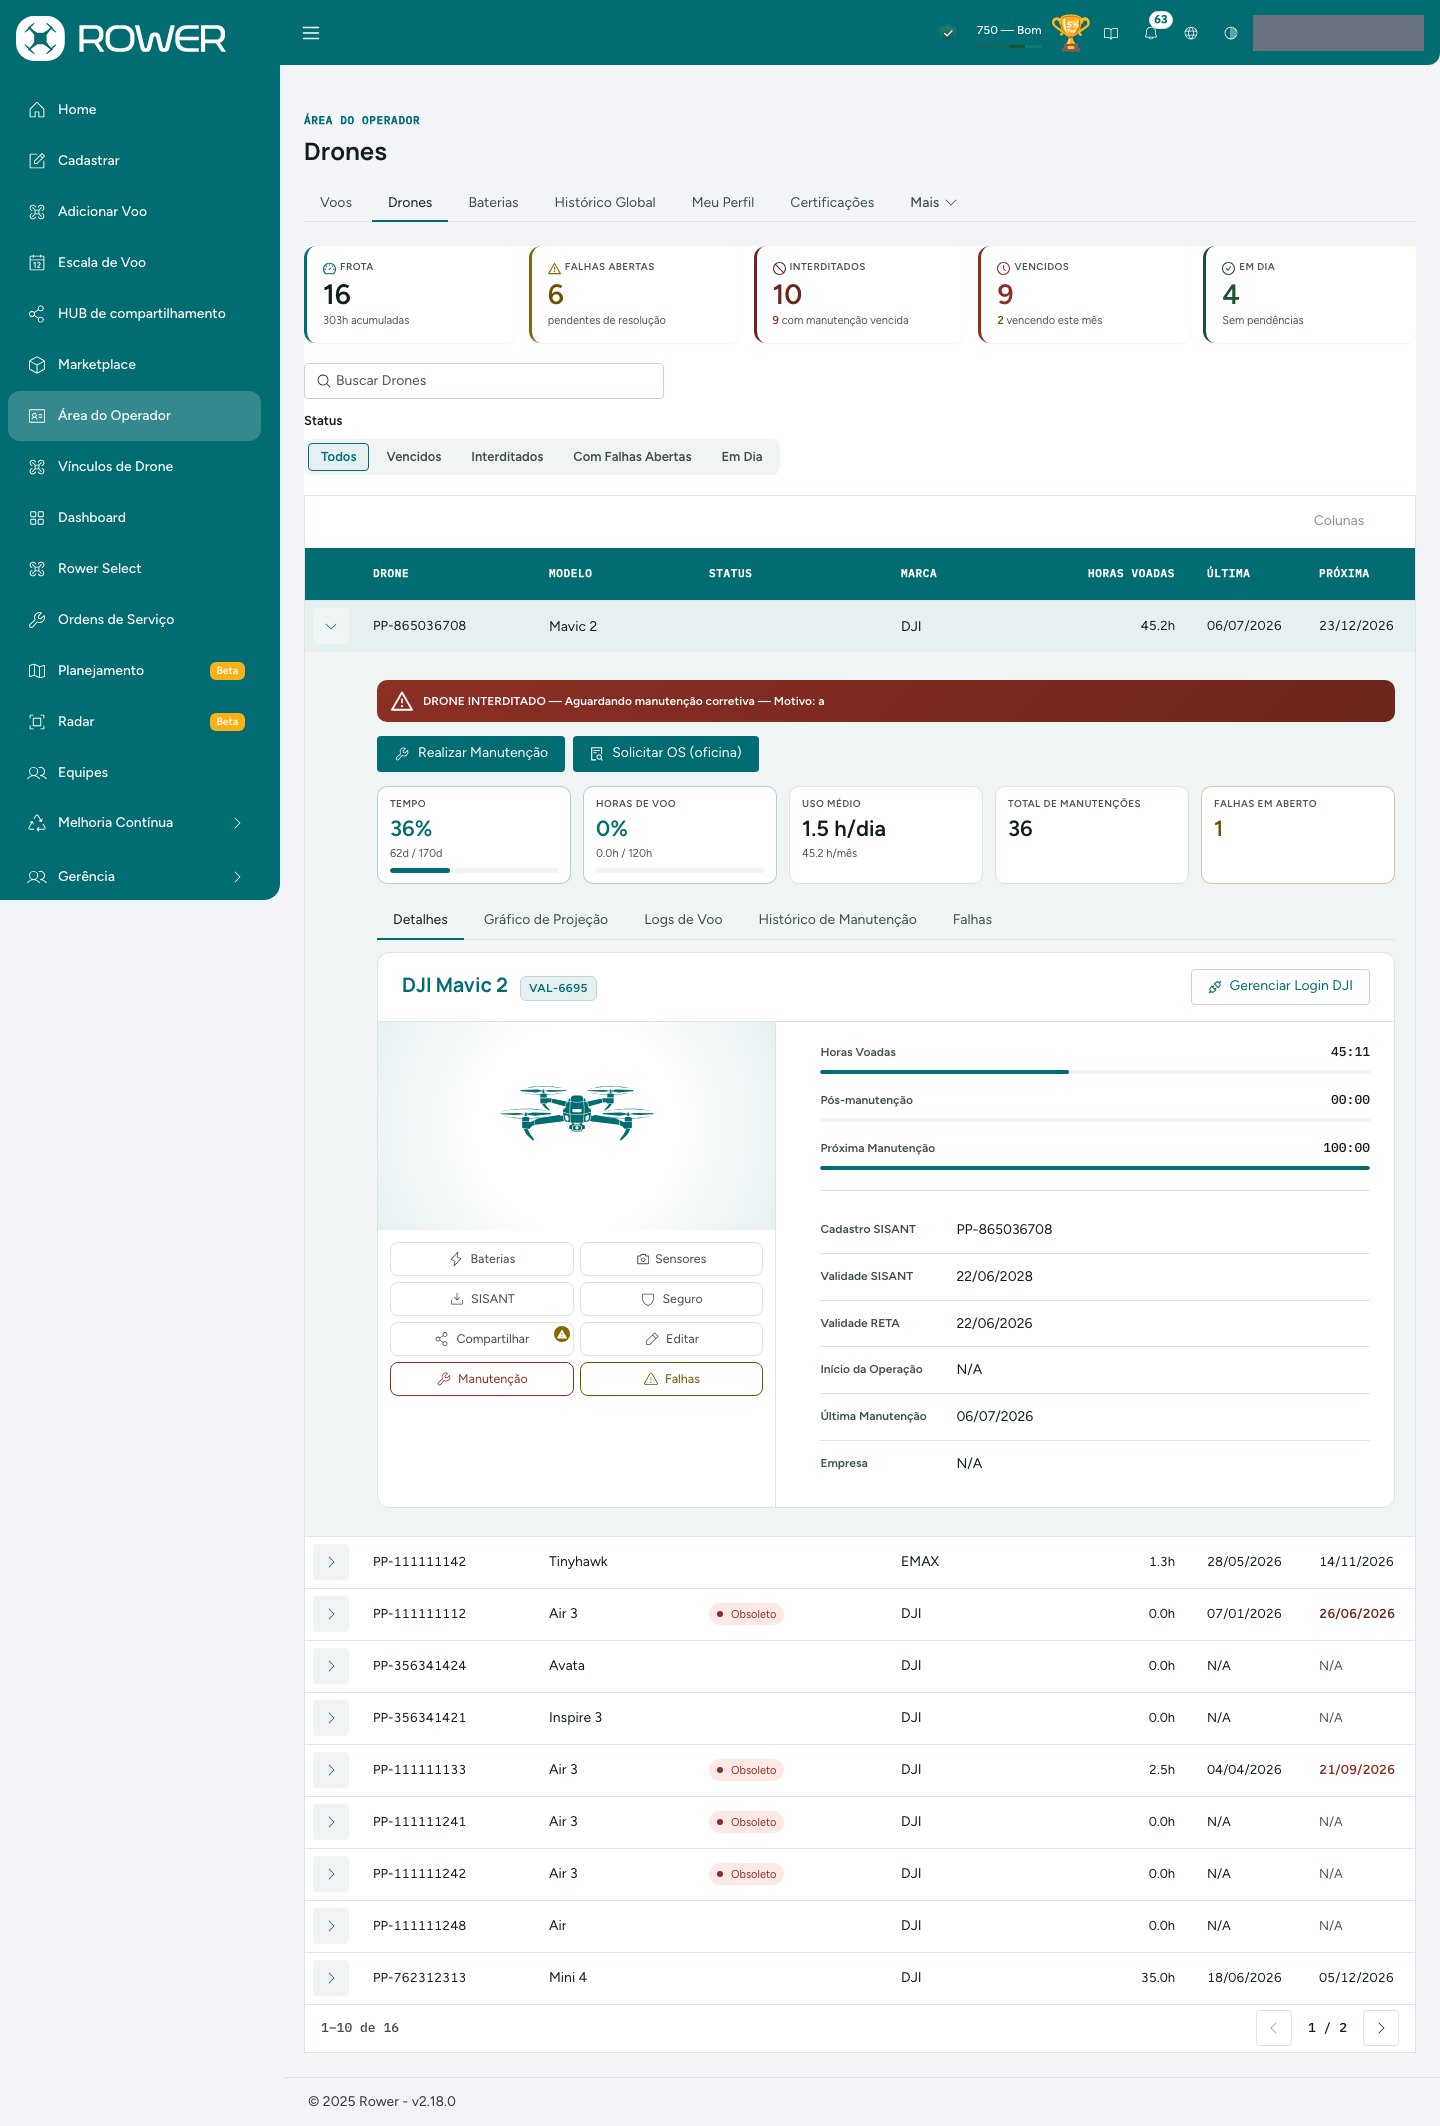Expand the PP-356341424 Avata row
The height and width of the screenshot is (2126, 1440).
click(331, 1666)
